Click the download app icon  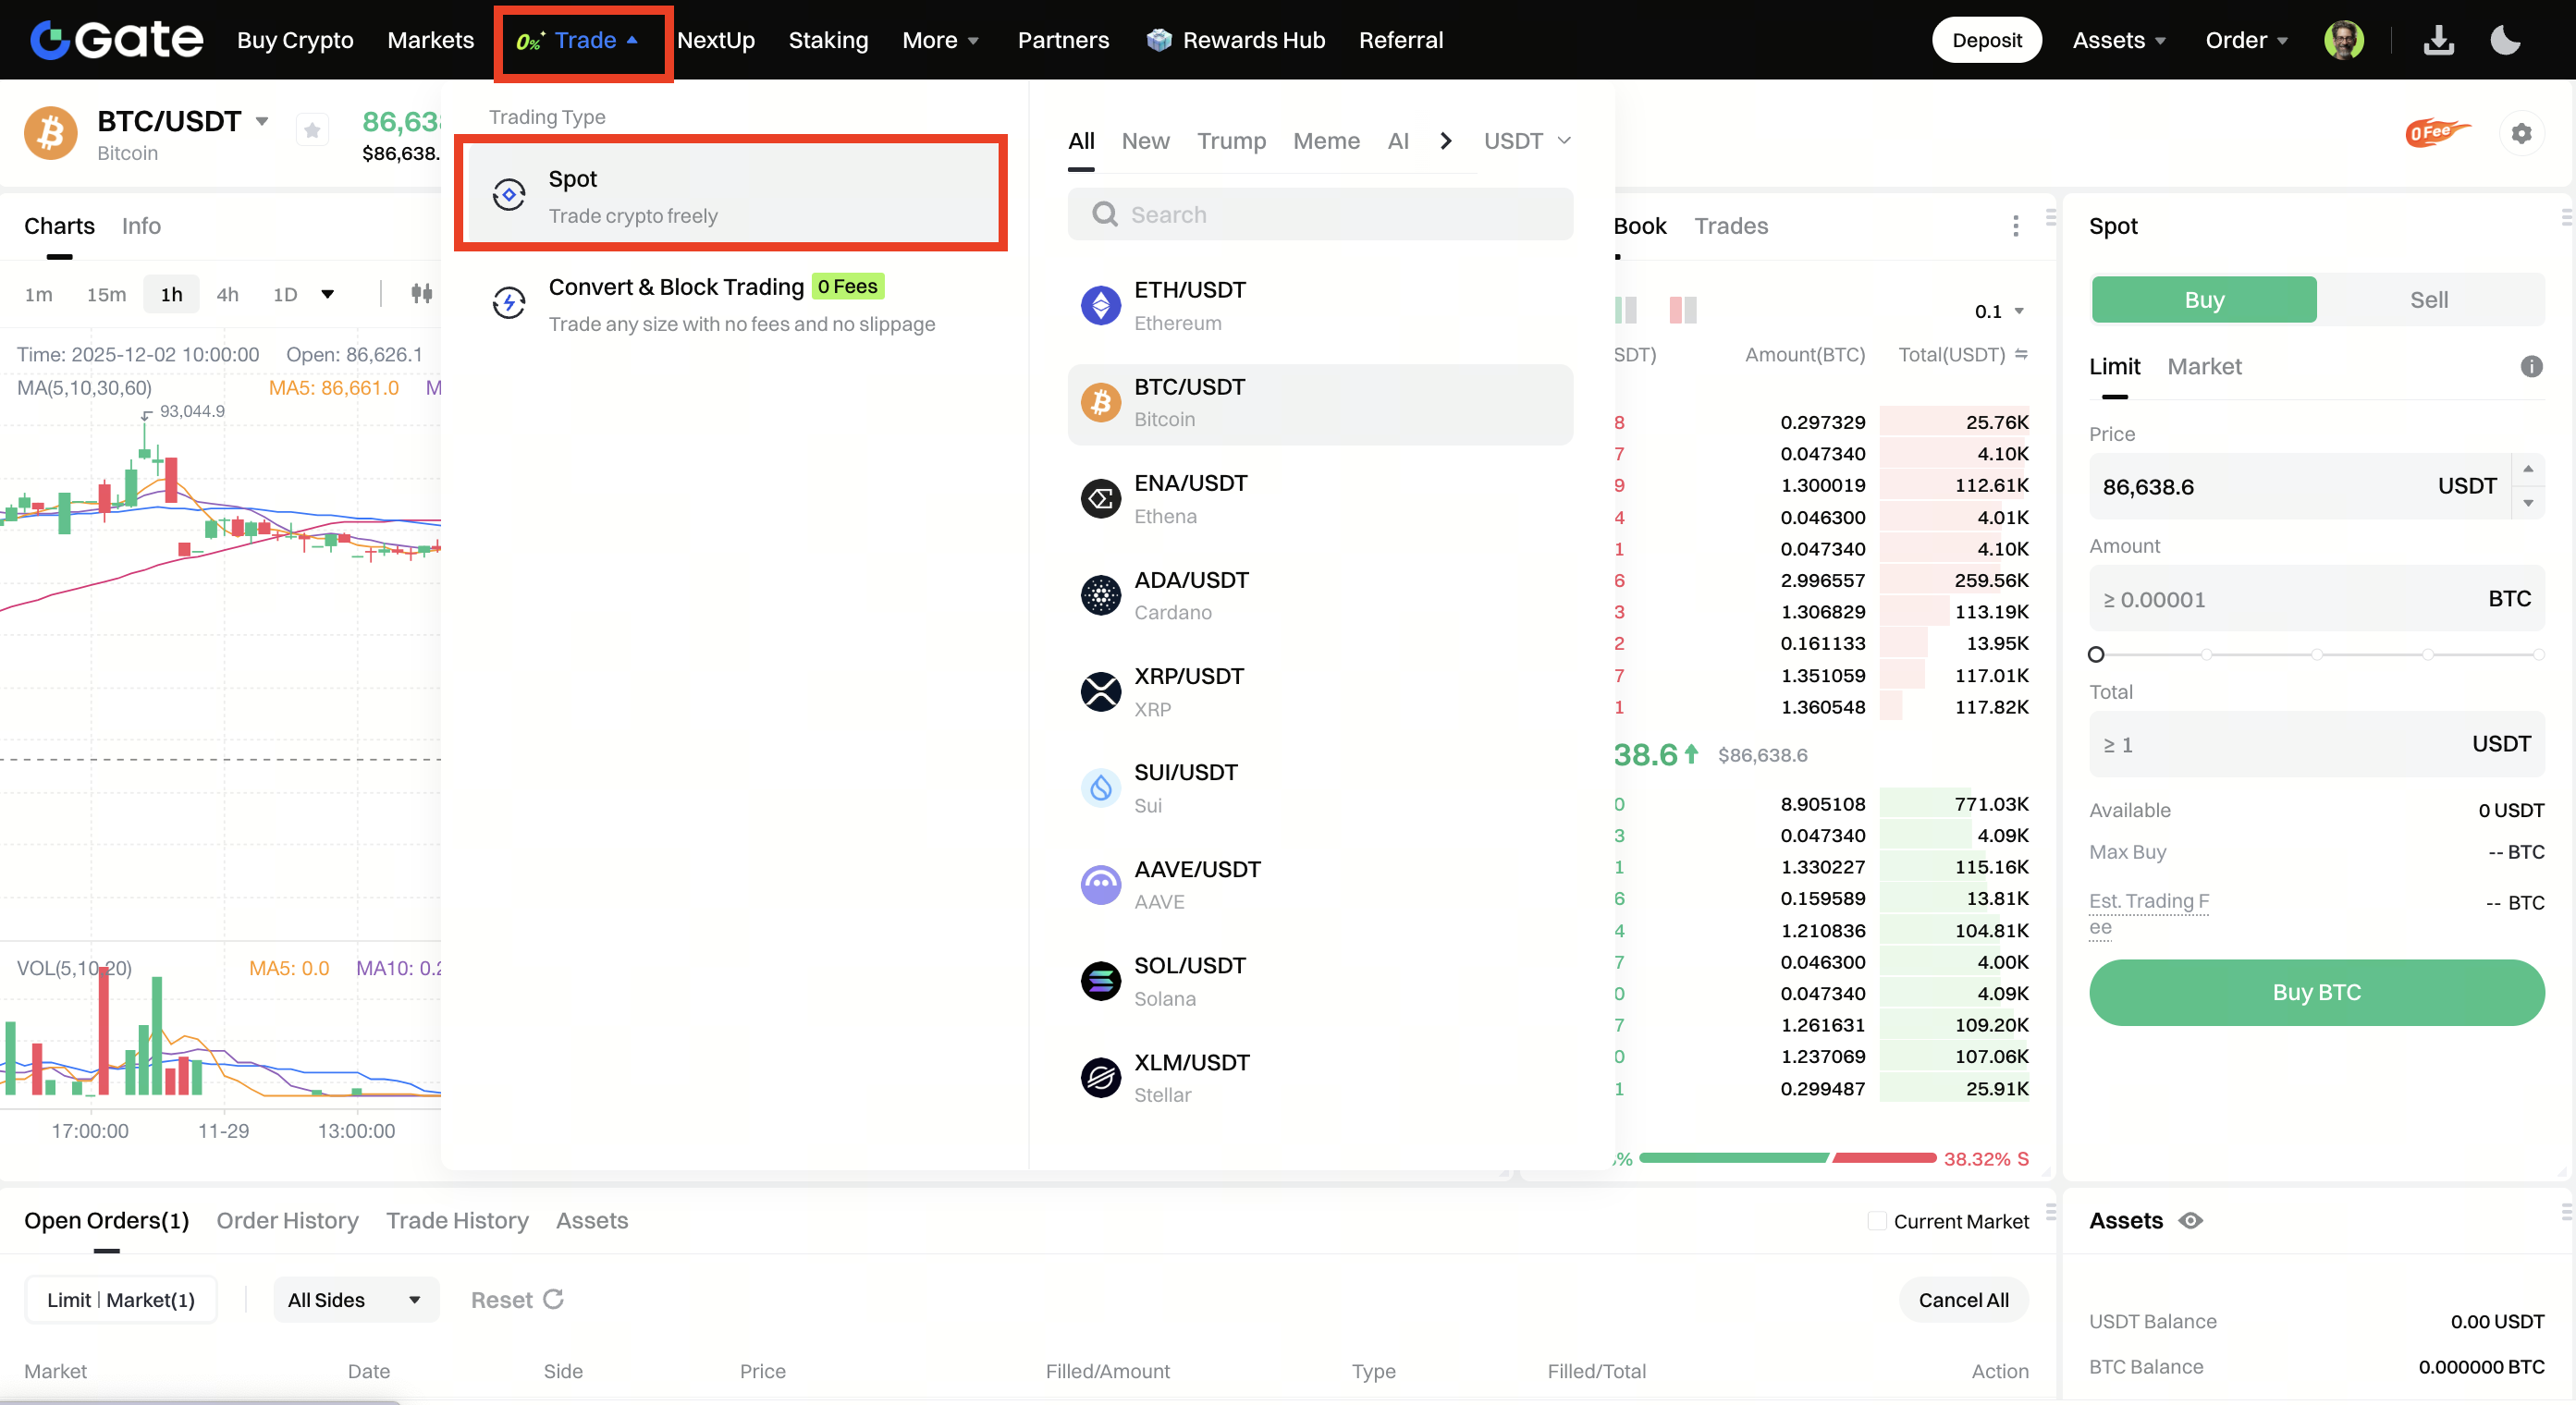pyautogui.click(x=2438, y=40)
